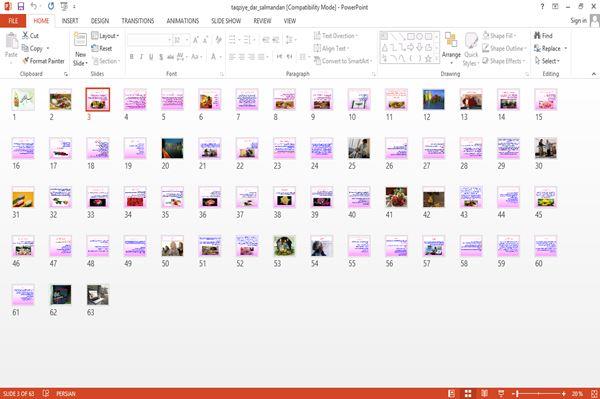Click the zoom out minus button

[x=514, y=393]
